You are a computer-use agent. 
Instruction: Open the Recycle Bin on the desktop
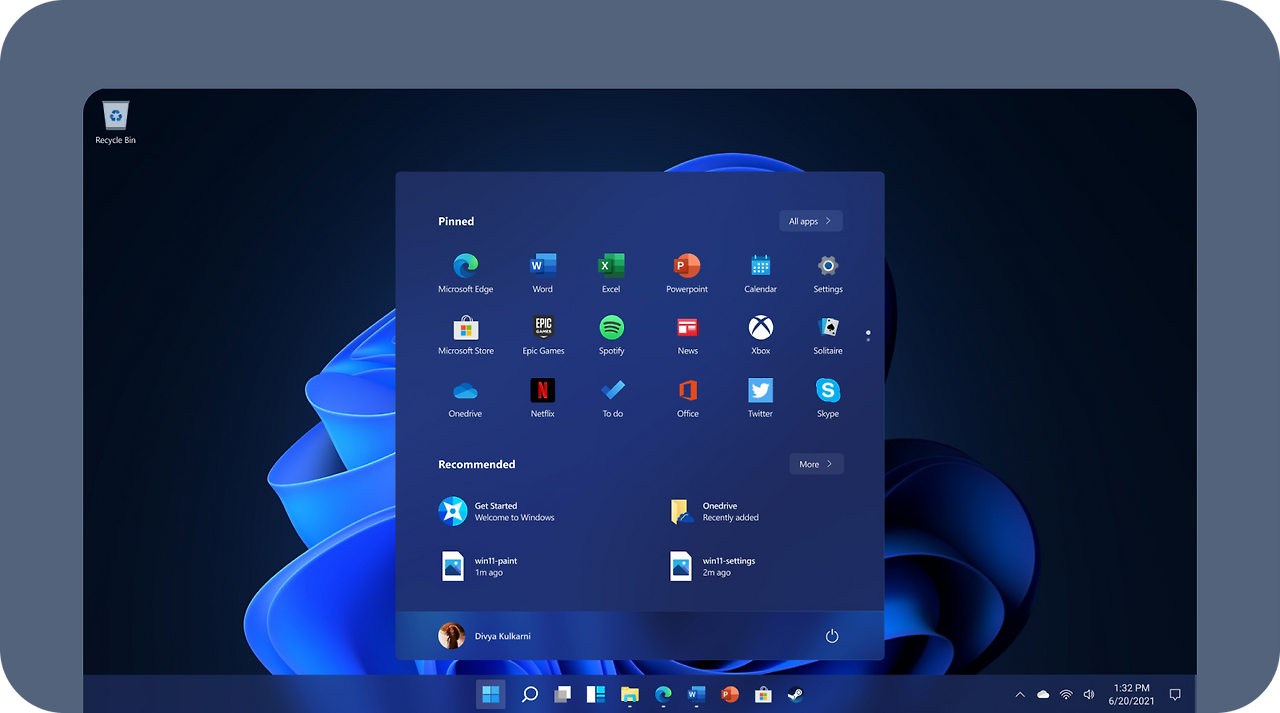(116, 124)
